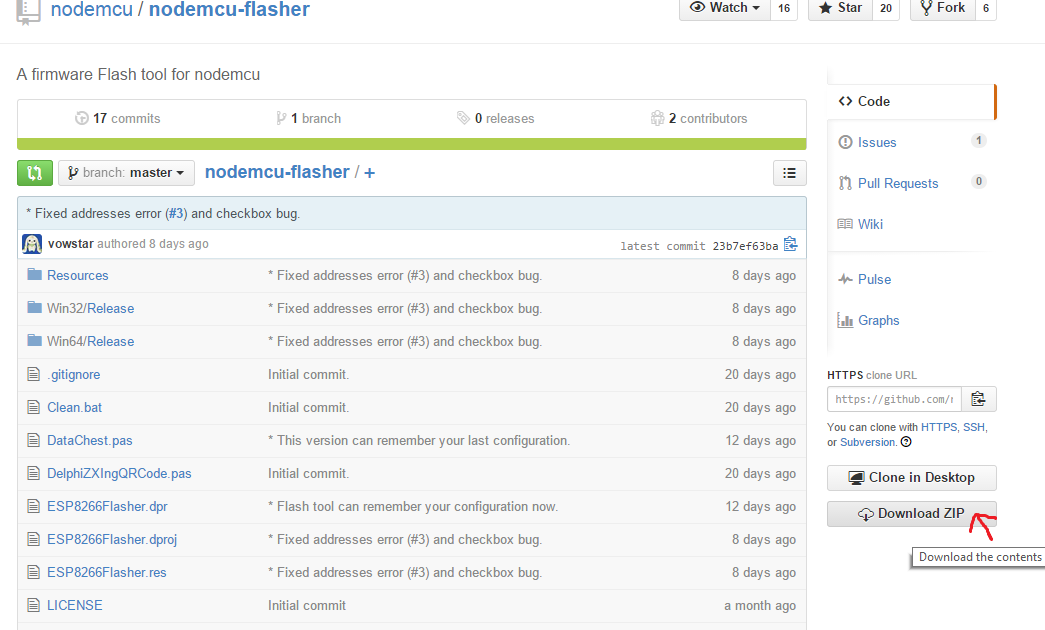The width and height of the screenshot is (1045, 630).
Task: Open the Wiki page
Action: [x=870, y=224]
